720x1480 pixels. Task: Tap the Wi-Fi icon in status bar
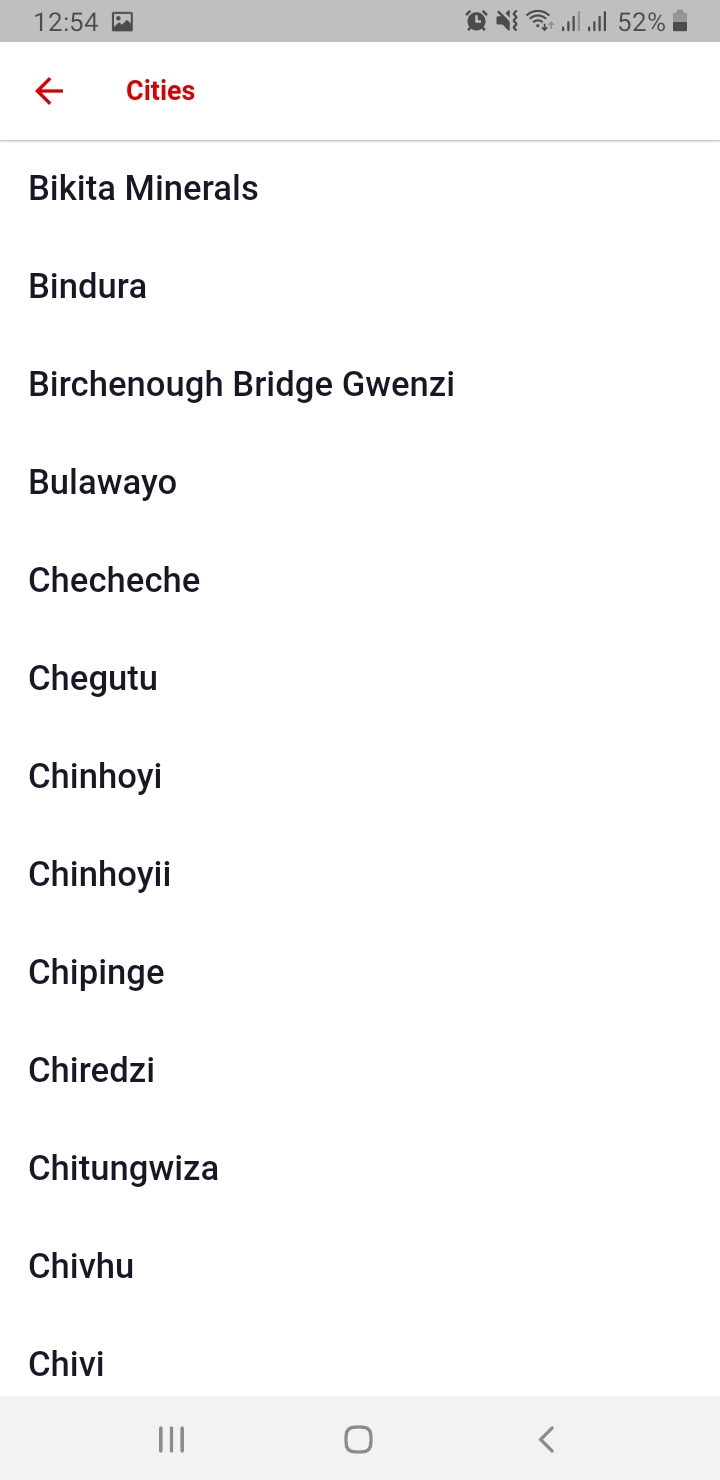[x=540, y=21]
